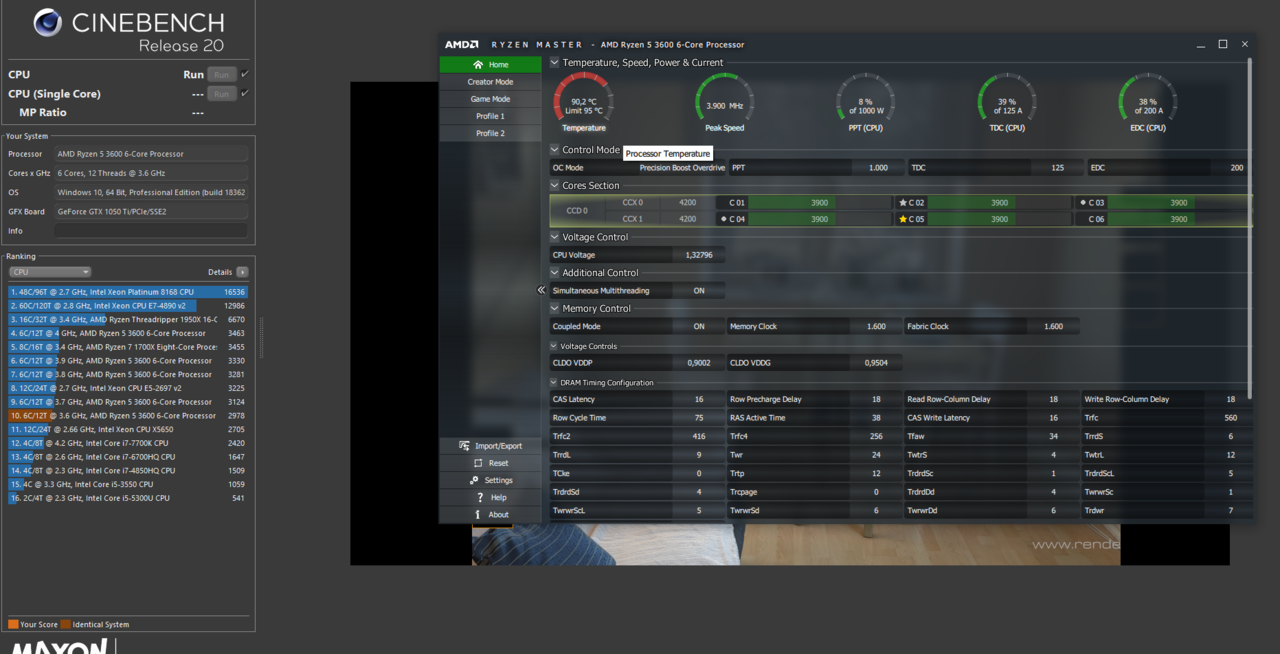1280x654 pixels.
Task: Open Ryzen Master Settings
Action: click(x=490, y=480)
